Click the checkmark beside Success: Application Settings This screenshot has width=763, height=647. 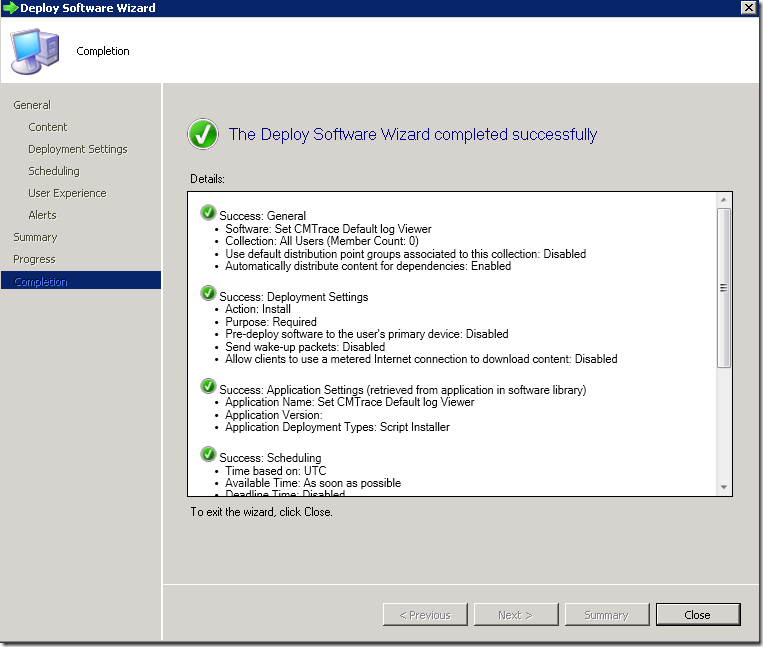pos(208,386)
